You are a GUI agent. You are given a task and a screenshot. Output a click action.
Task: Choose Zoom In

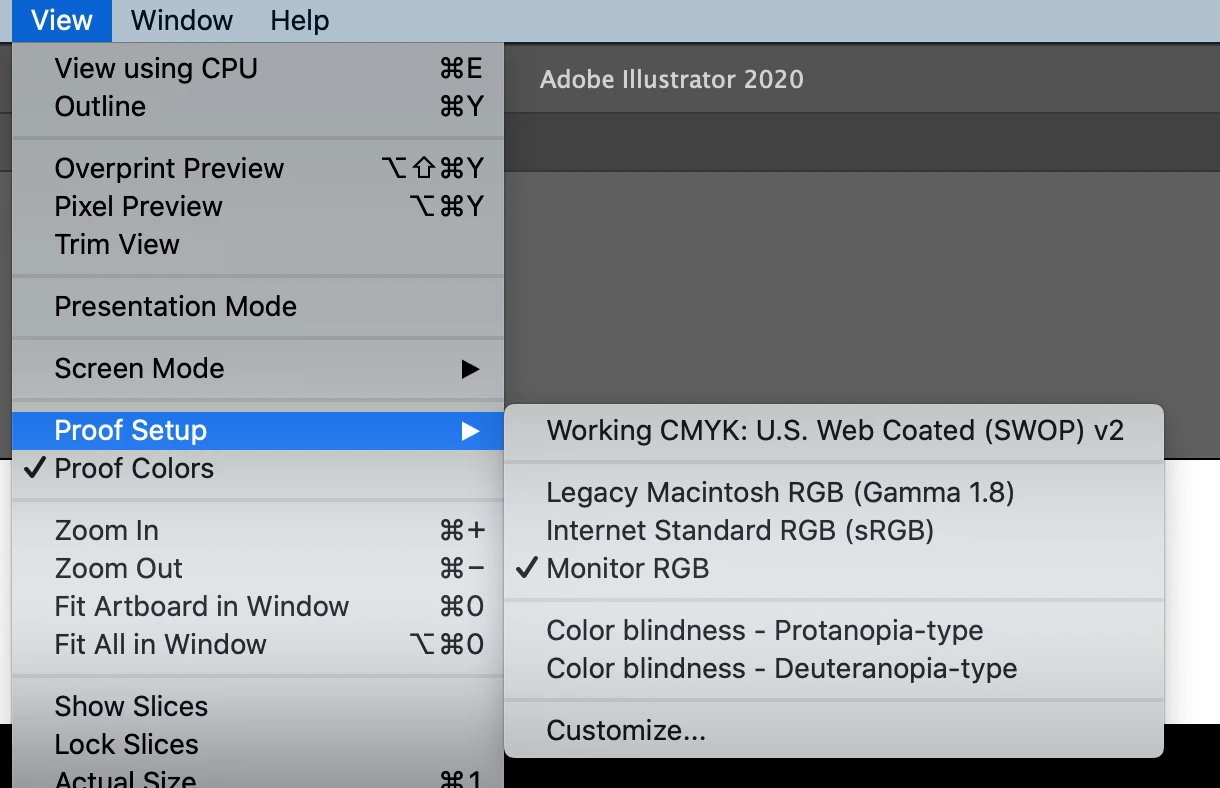(x=258, y=531)
